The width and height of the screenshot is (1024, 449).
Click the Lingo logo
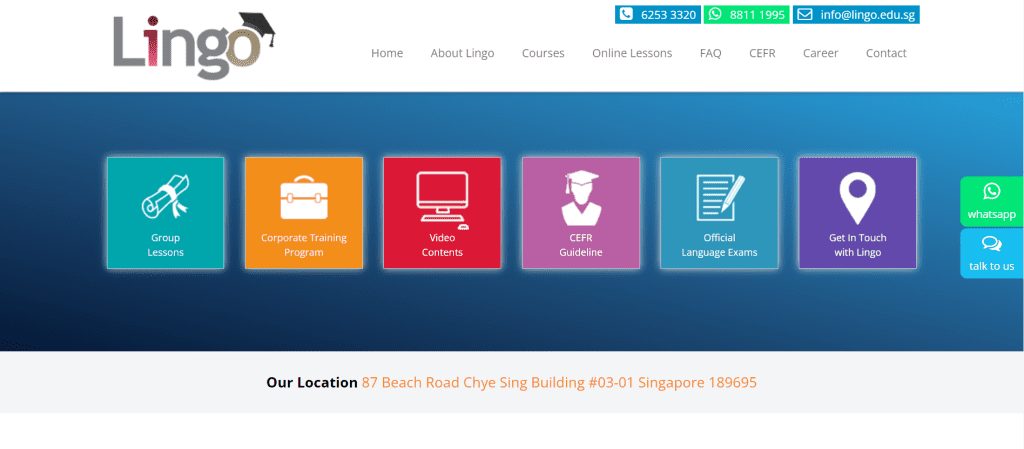click(194, 46)
